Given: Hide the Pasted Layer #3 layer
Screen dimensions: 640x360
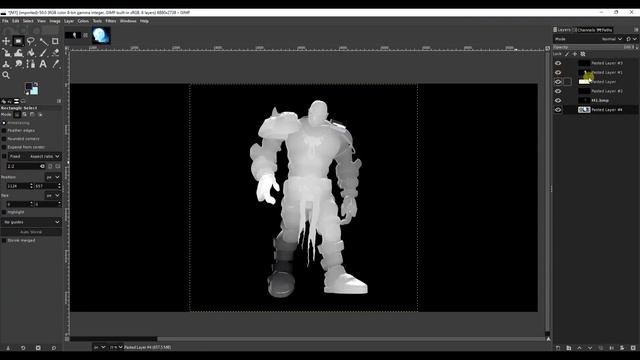Looking at the screenshot, I should point(558,63).
